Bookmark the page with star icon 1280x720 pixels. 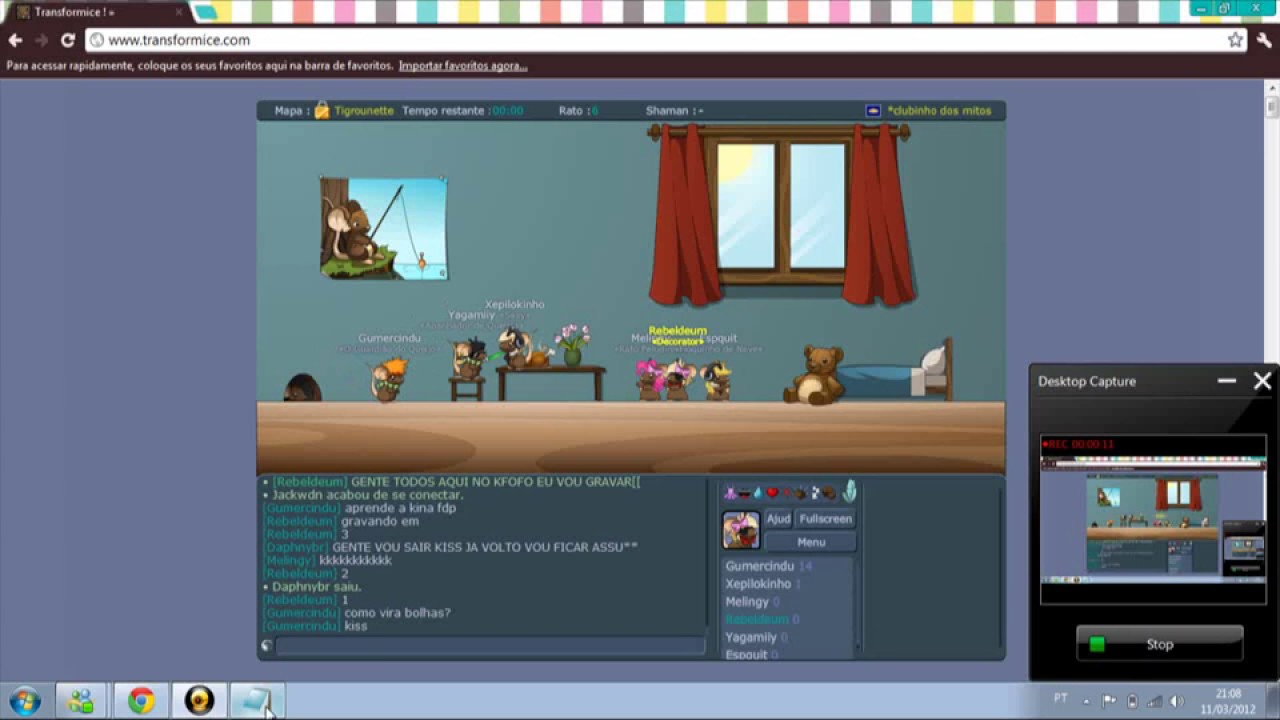click(x=1235, y=40)
